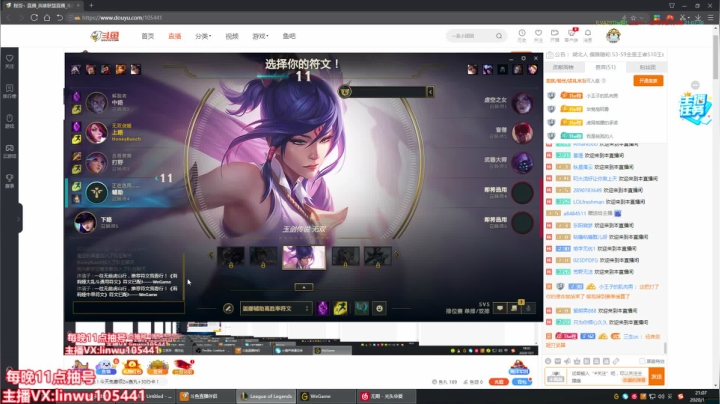Select the 直播 nav item
The height and width of the screenshot is (404, 720).
click(x=174, y=36)
